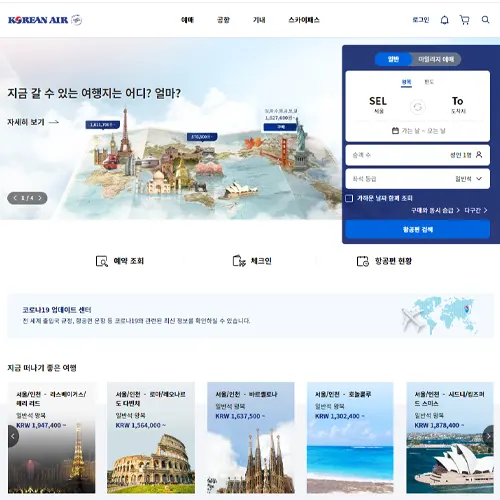Select the 왕복 round-trip tab
The width and height of the screenshot is (500, 500).
pos(406,82)
